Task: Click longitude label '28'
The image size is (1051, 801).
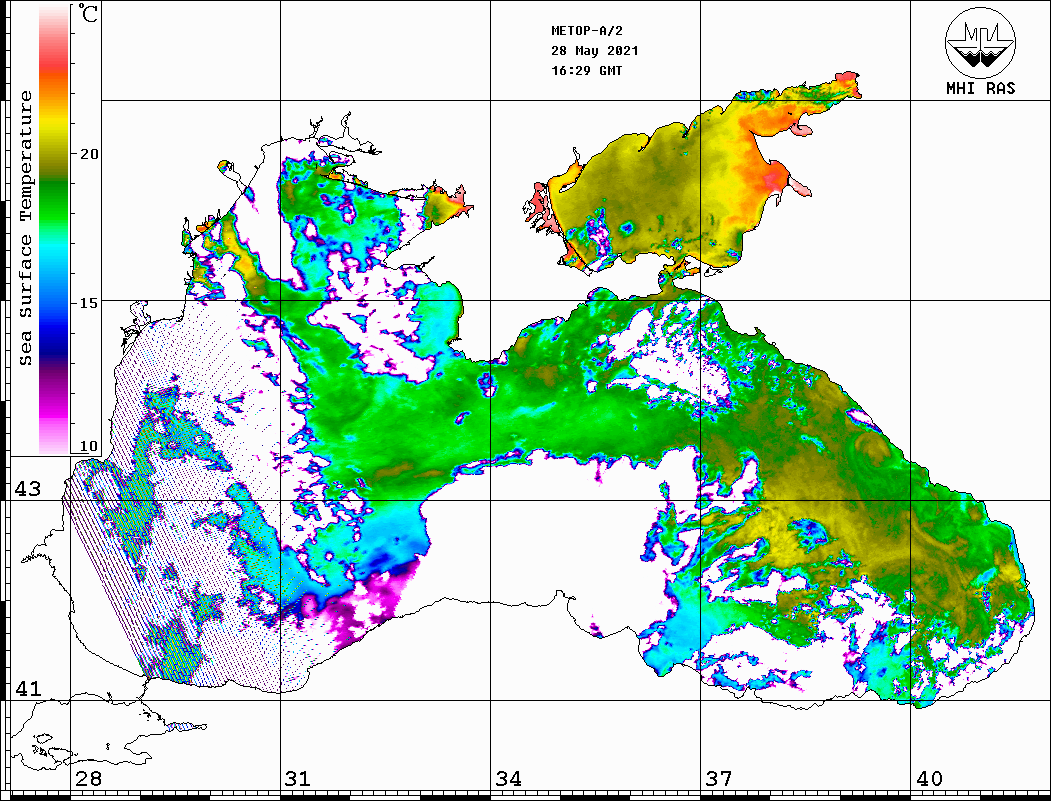Action: pos(88,779)
